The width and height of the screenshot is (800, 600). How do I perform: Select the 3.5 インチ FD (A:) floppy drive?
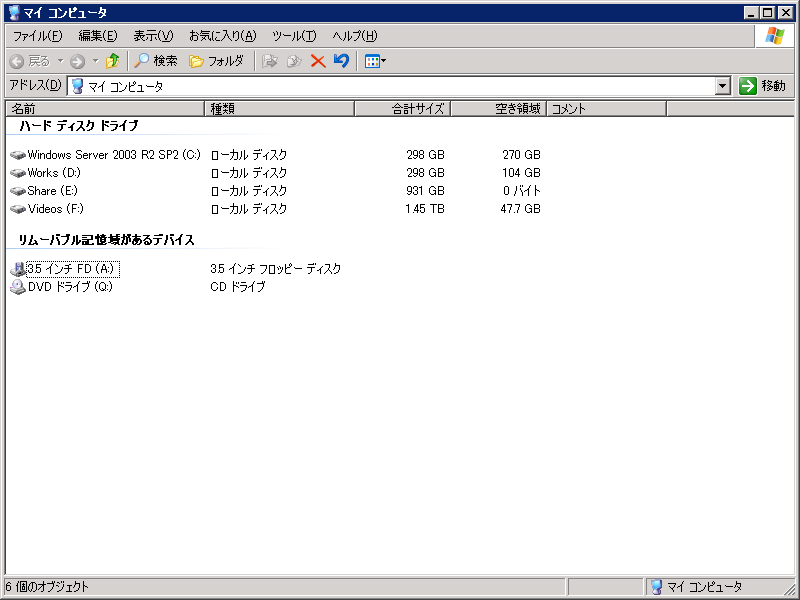click(x=71, y=269)
